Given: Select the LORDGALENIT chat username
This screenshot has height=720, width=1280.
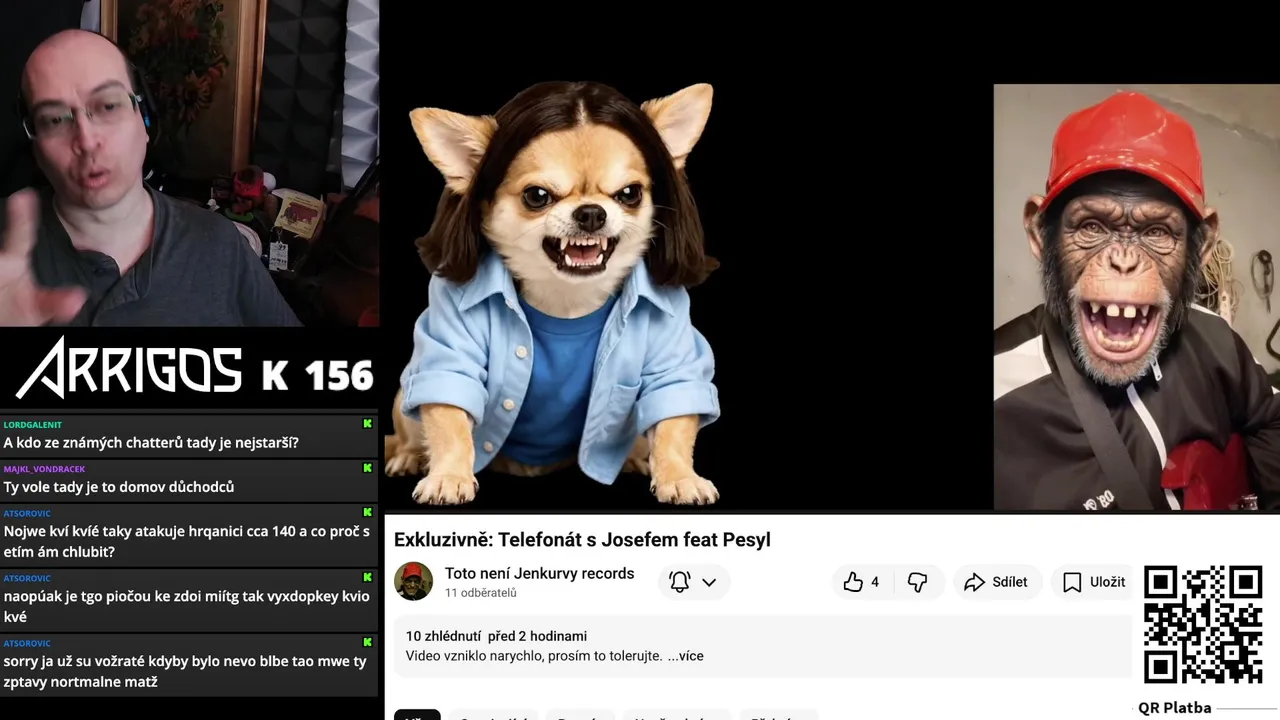Looking at the screenshot, I should tap(33, 425).
